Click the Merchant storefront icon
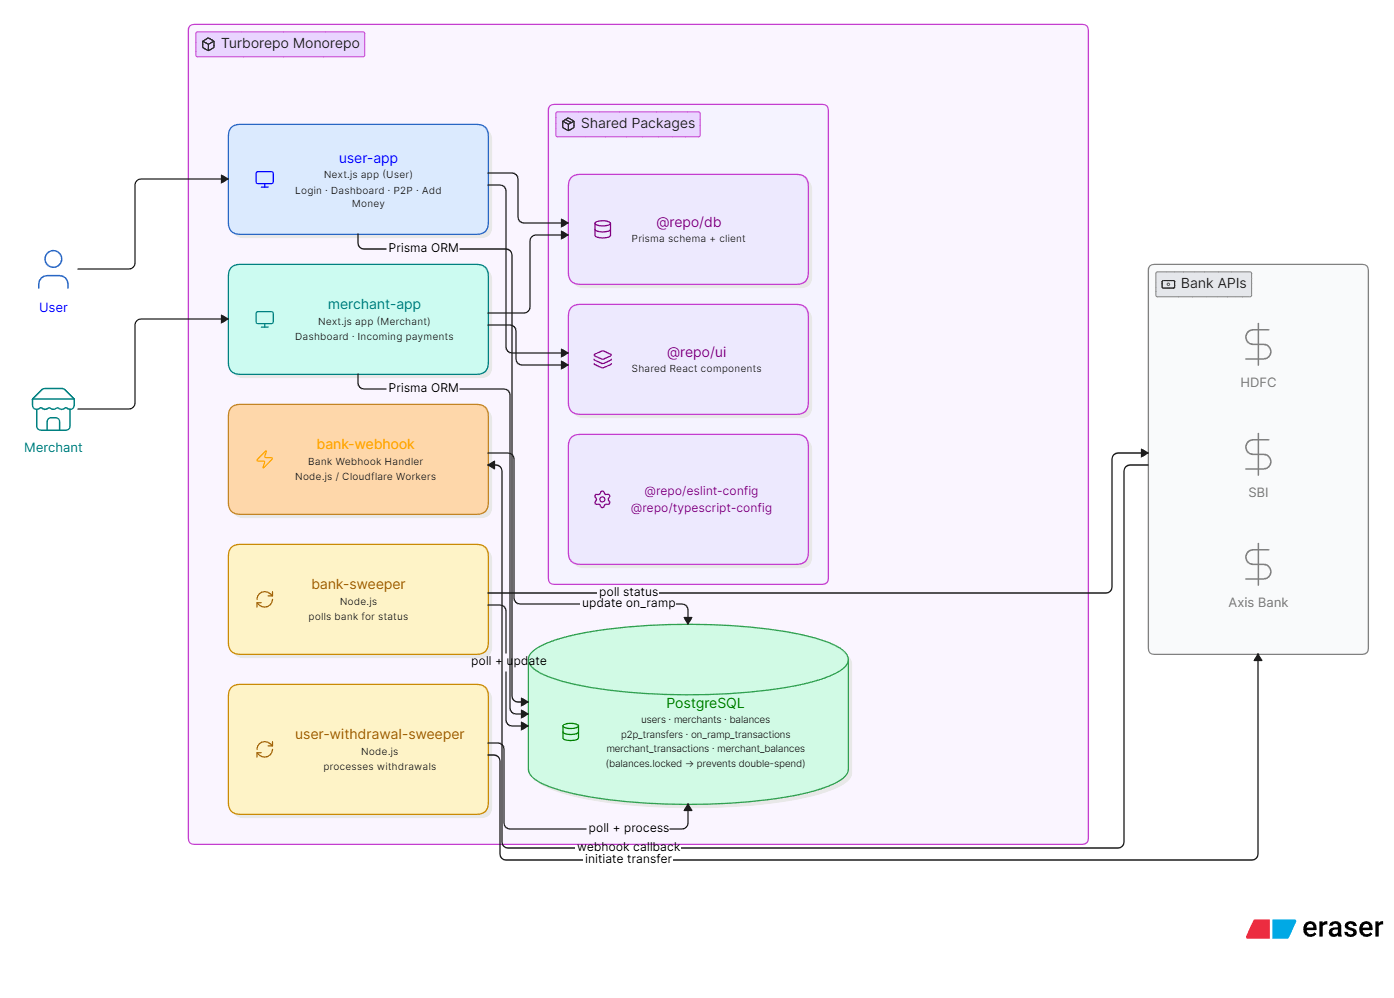 pyautogui.click(x=53, y=410)
